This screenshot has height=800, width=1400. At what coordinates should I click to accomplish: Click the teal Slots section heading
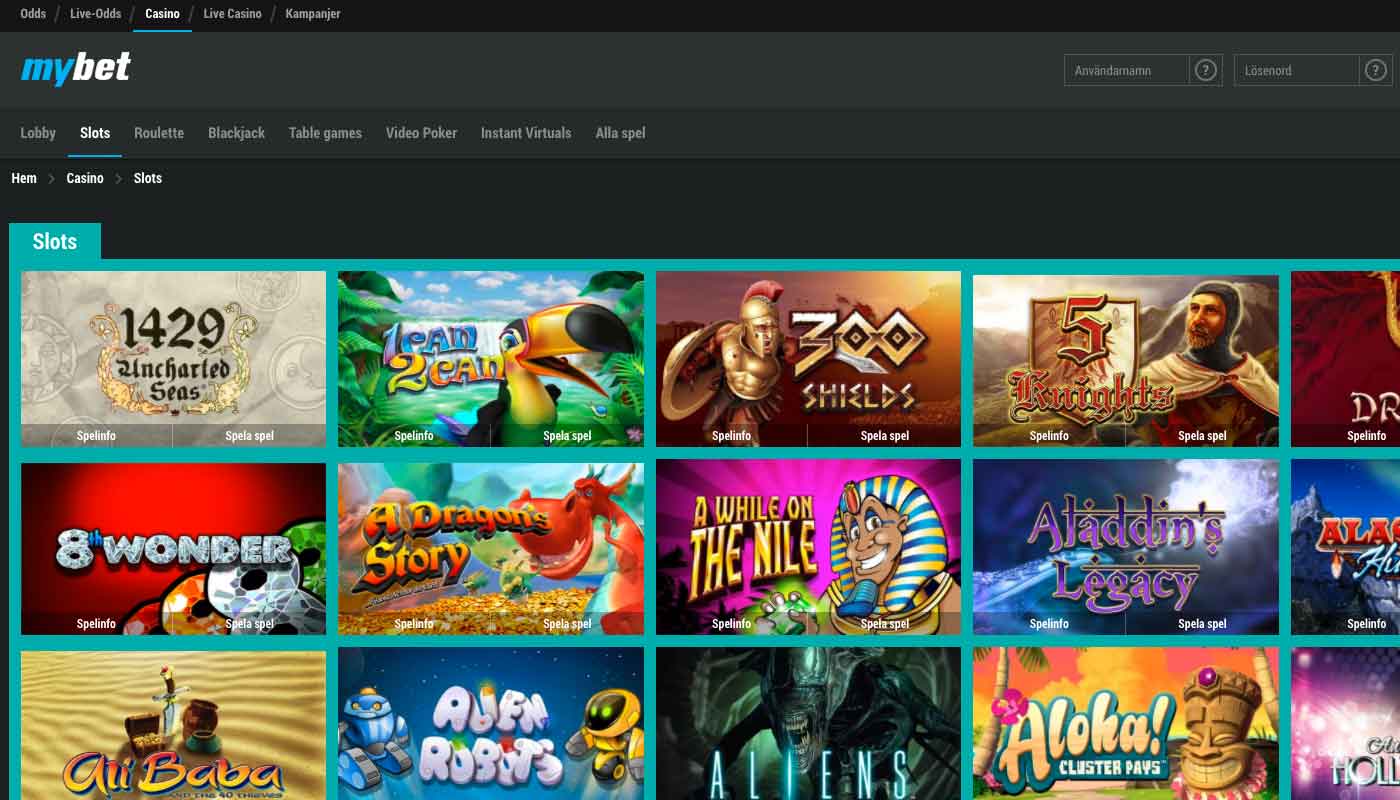(55, 241)
